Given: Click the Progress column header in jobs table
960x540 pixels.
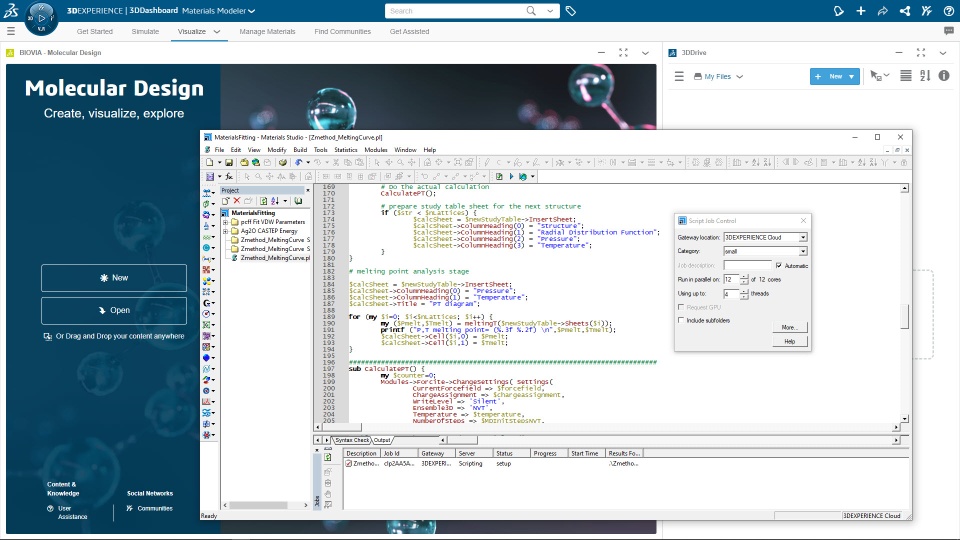Looking at the screenshot, I should 547,454.
